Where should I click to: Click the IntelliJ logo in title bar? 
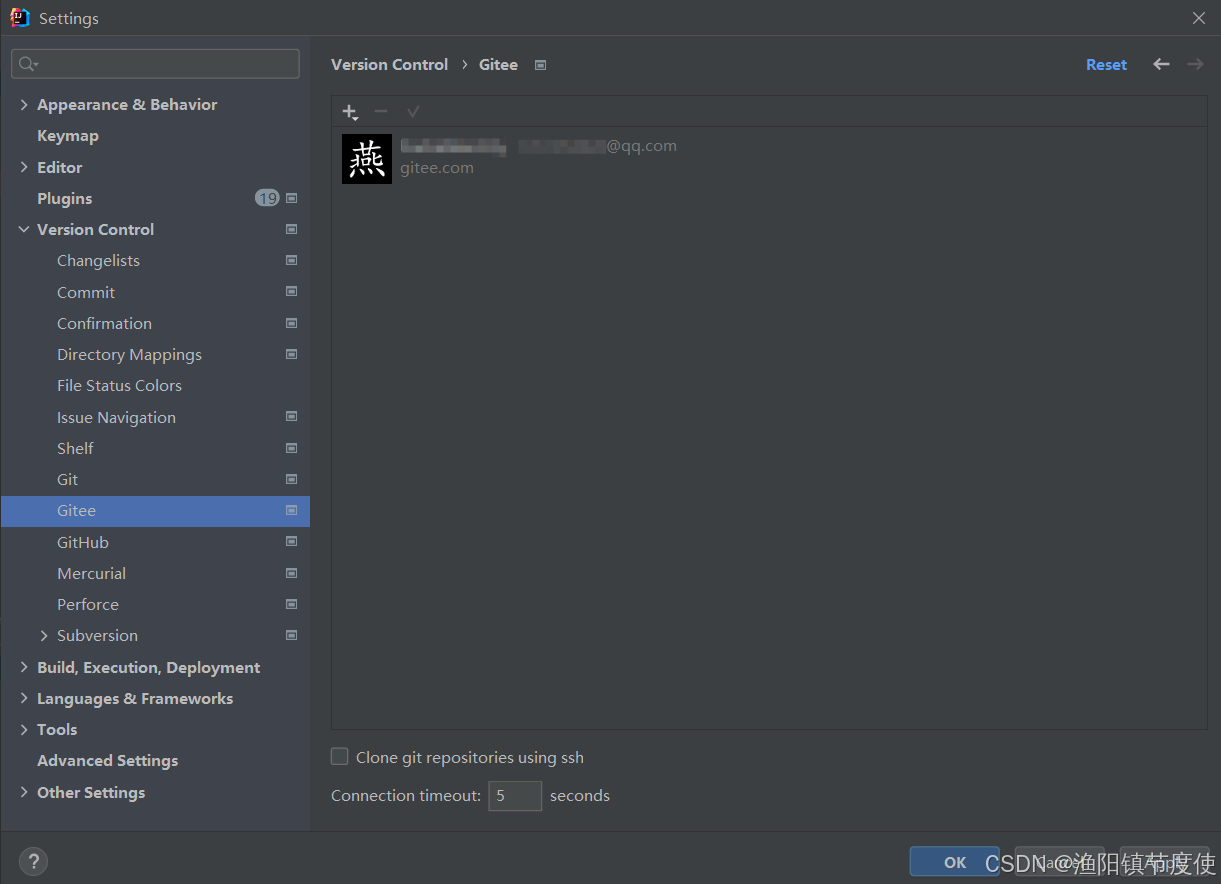click(19, 18)
